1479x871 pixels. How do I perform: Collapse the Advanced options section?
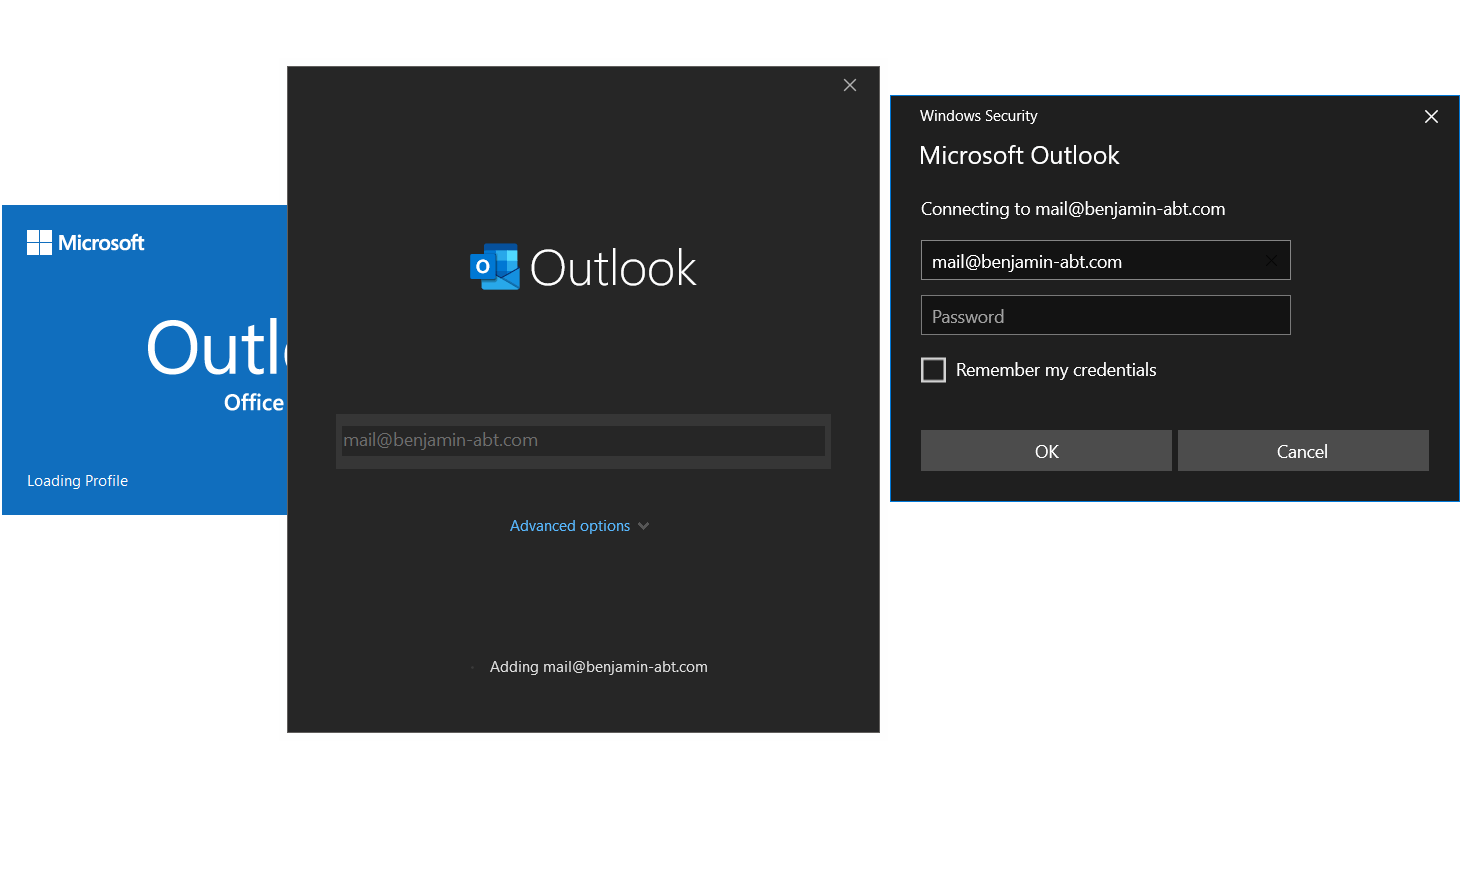coord(570,525)
